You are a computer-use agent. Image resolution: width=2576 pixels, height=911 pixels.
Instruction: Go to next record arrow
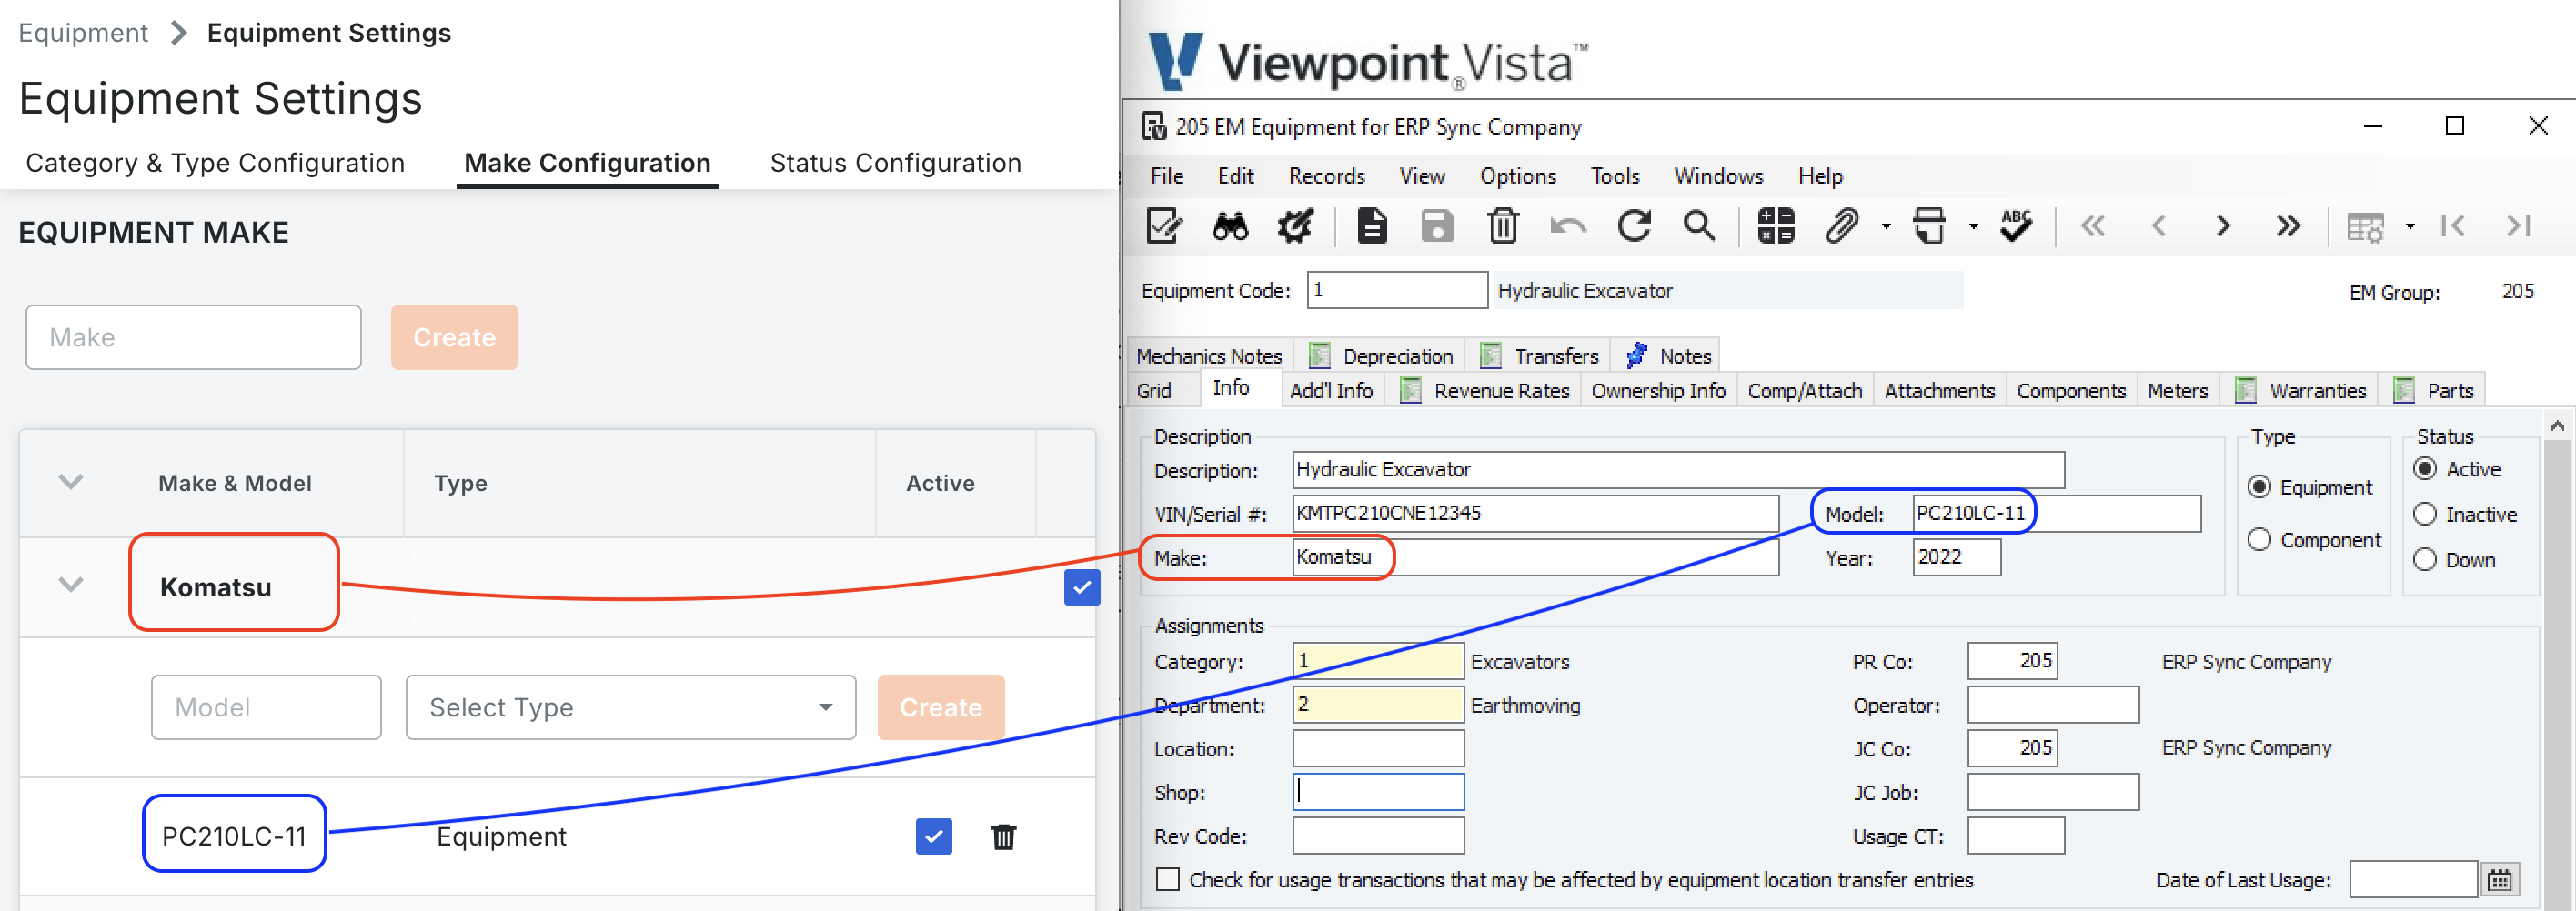[2223, 226]
